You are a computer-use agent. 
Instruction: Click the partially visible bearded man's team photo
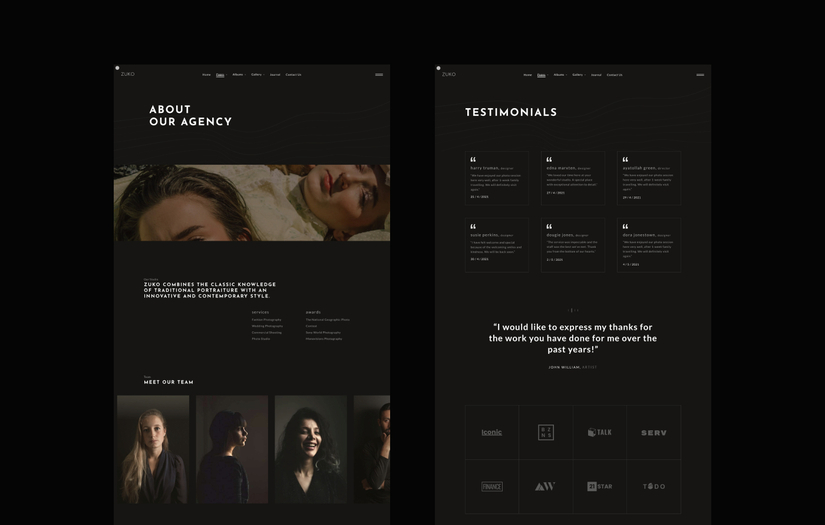point(372,449)
